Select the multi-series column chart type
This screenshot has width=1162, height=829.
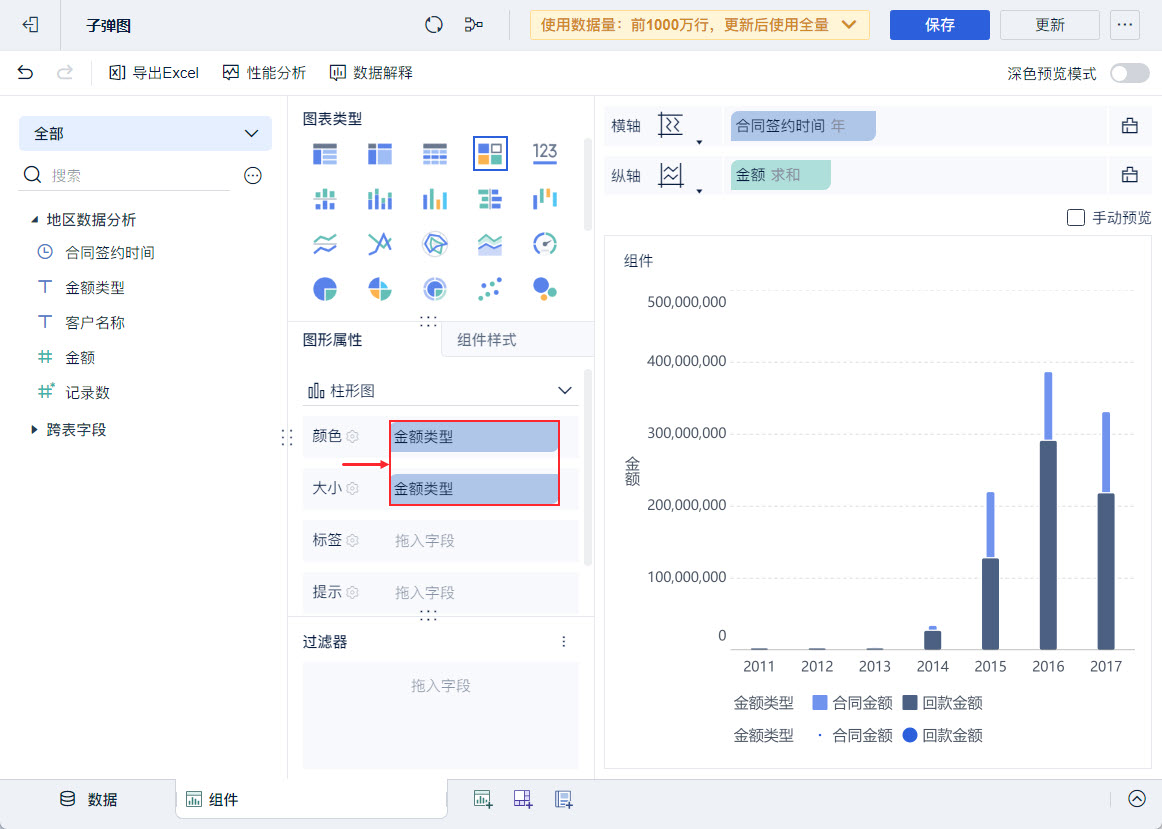click(x=434, y=199)
